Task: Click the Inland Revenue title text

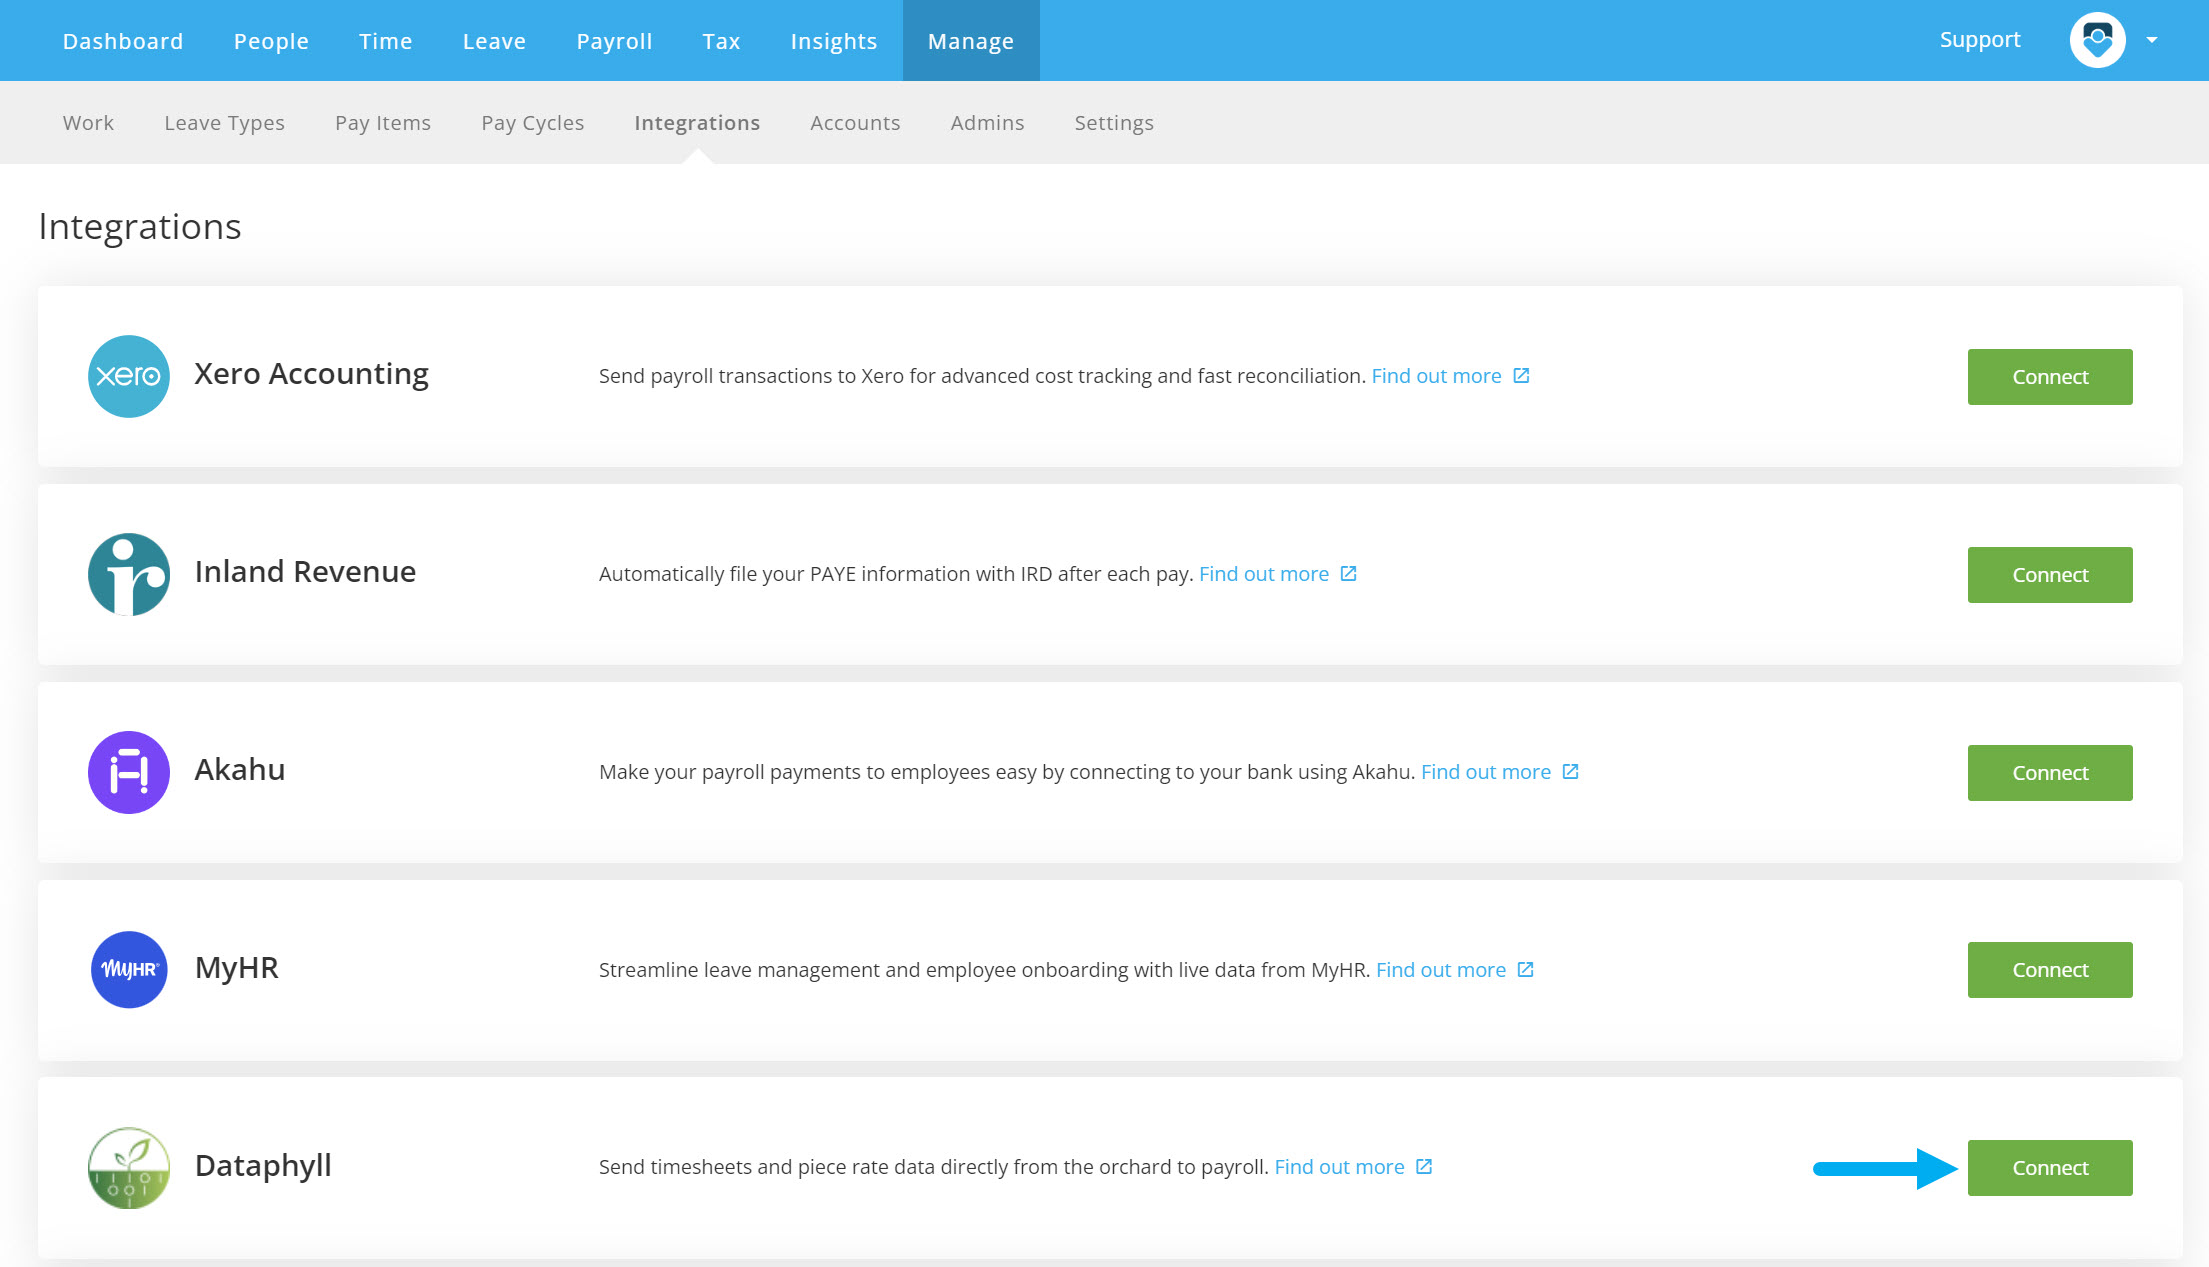Action: [305, 572]
